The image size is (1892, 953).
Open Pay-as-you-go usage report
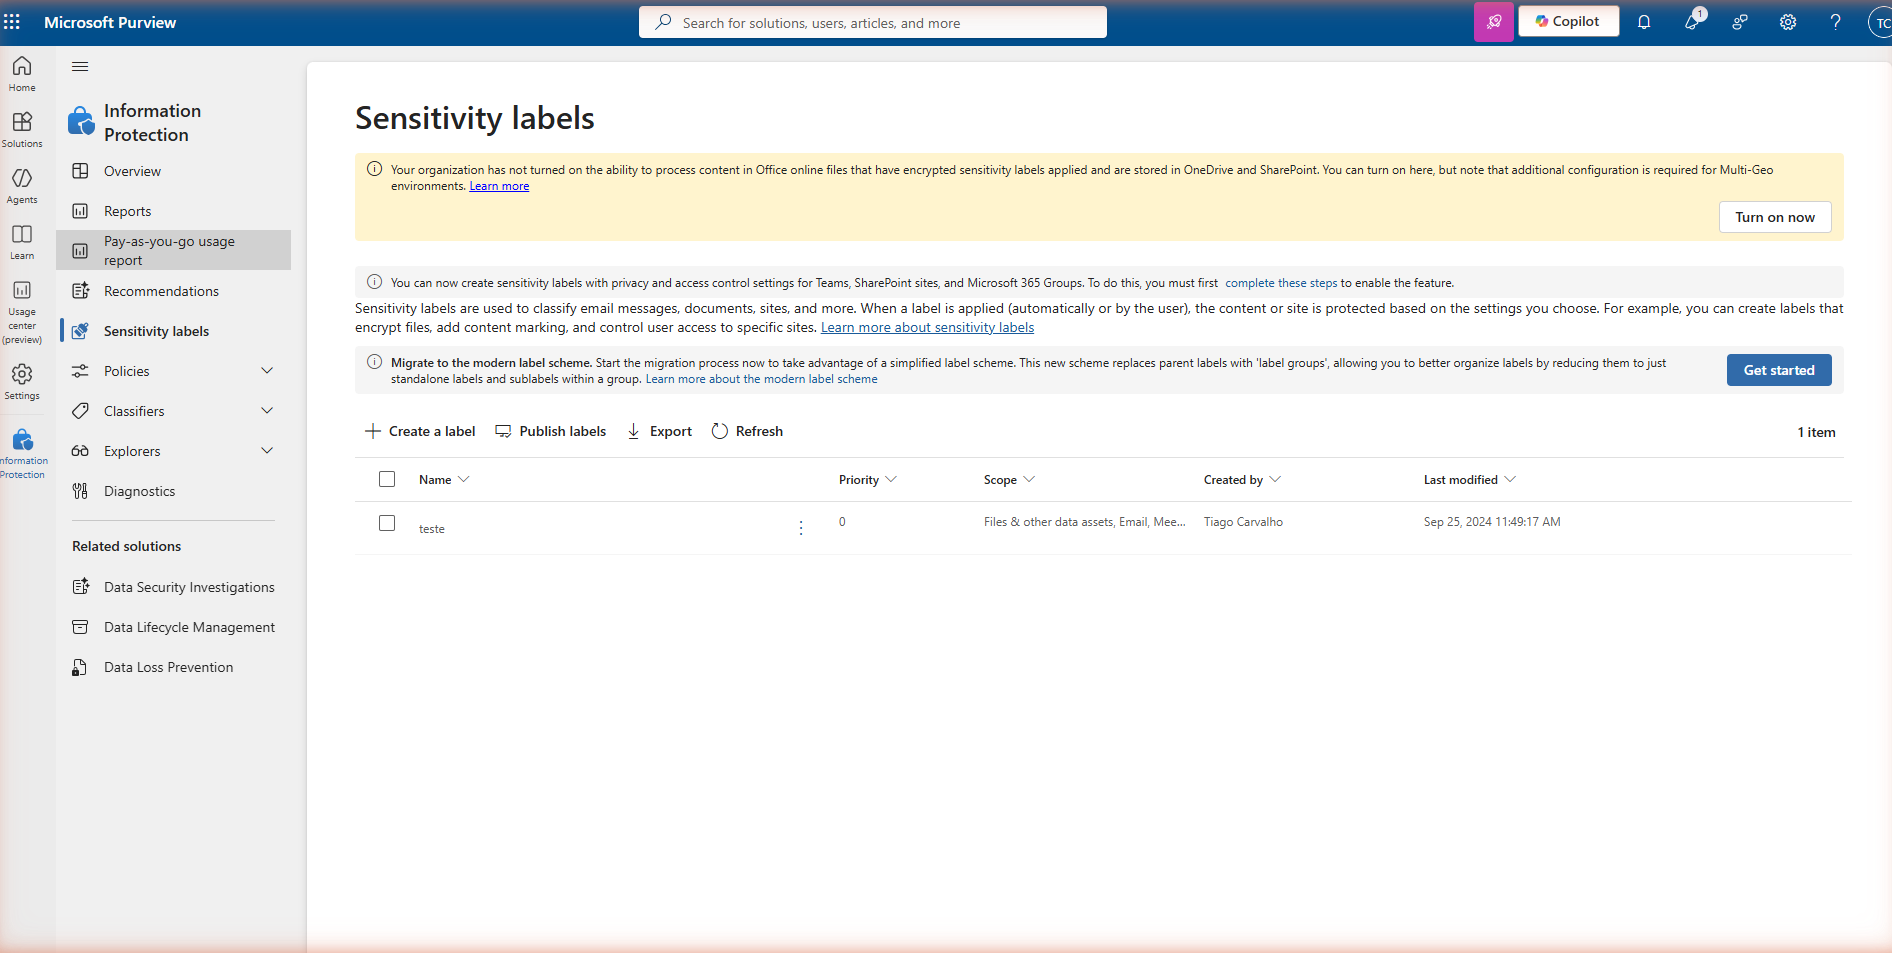click(174, 250)
